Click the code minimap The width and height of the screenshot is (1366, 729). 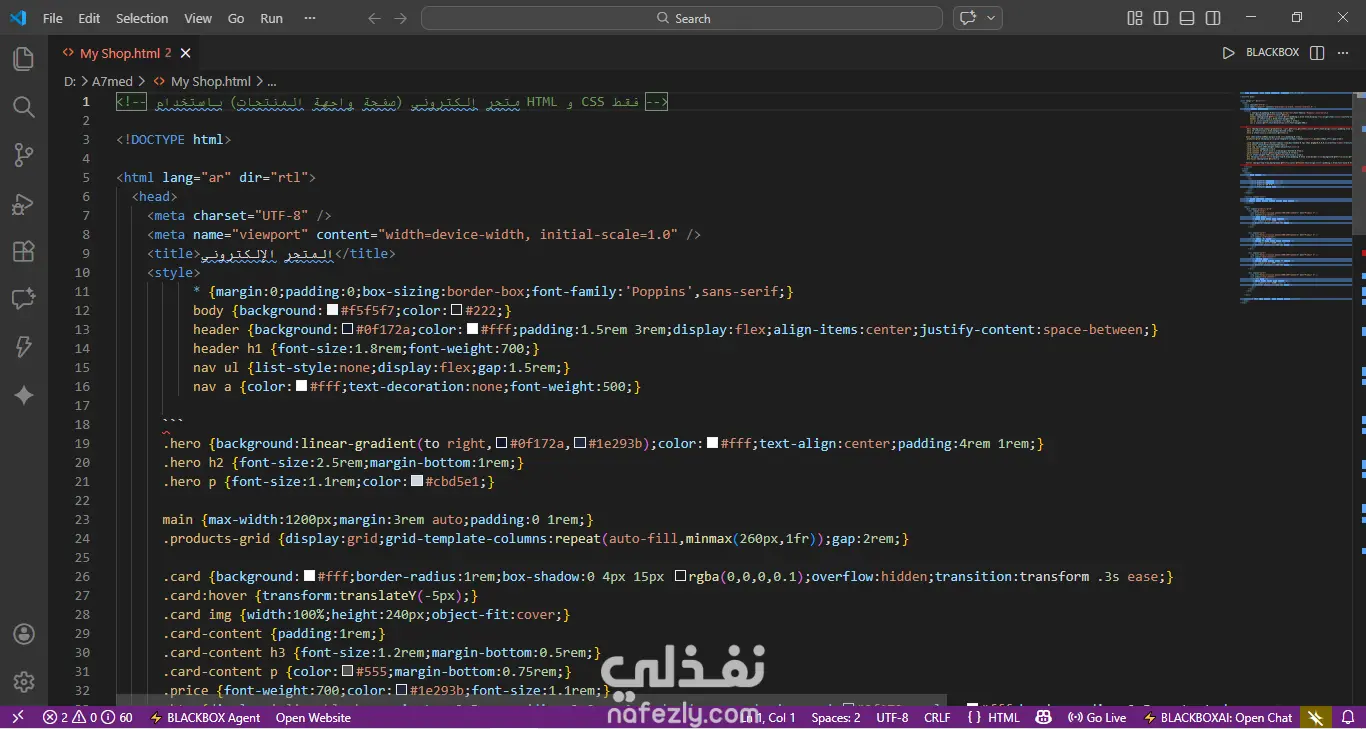(1295, 200)
